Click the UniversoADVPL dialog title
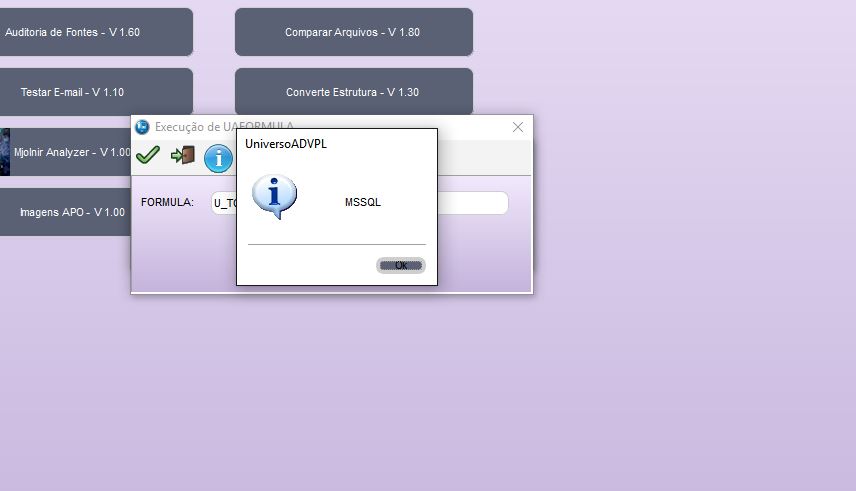The width and height of the screenshot is (856, 491). 286,144
